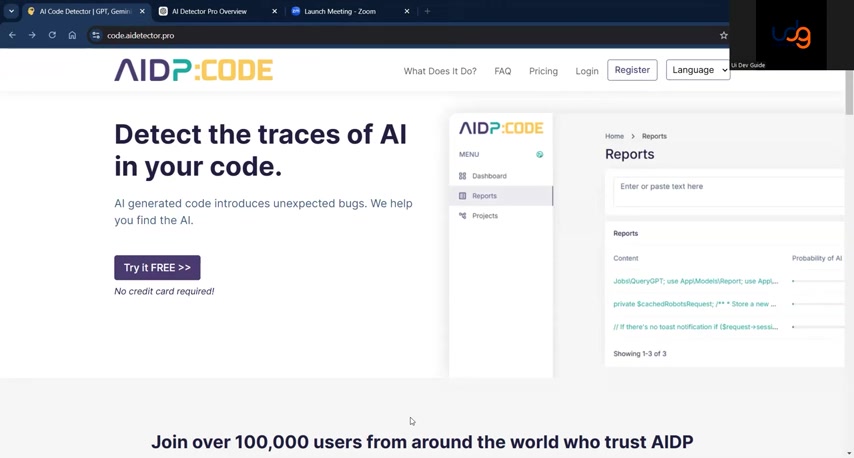
Task: Select Dashboard label in preview menu
Action: click(x=489, y=176)
